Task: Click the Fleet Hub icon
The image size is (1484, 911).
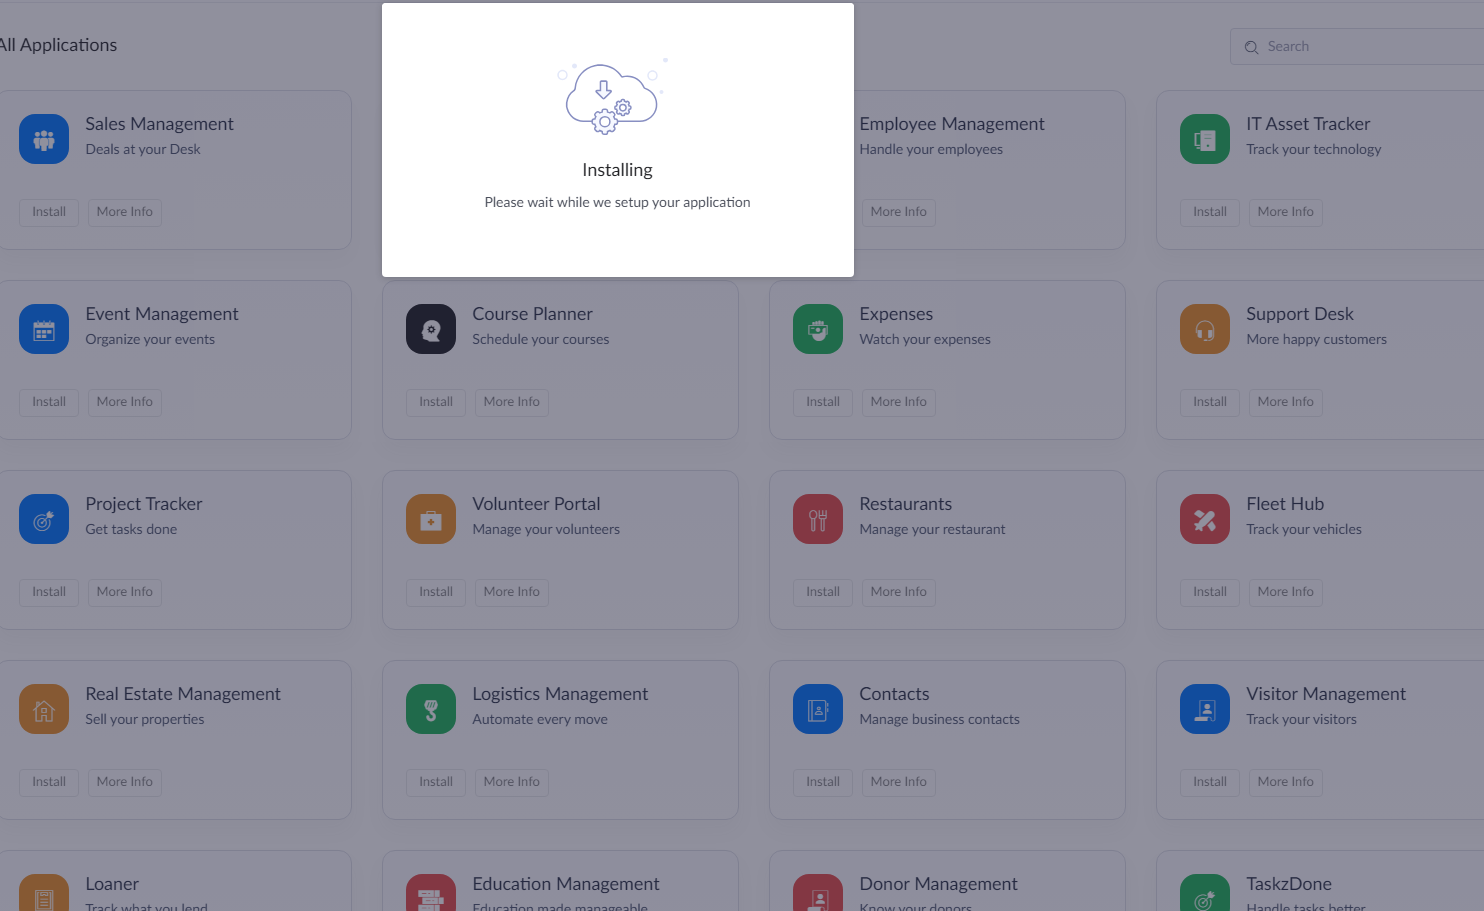Action: click(1205, 519)
